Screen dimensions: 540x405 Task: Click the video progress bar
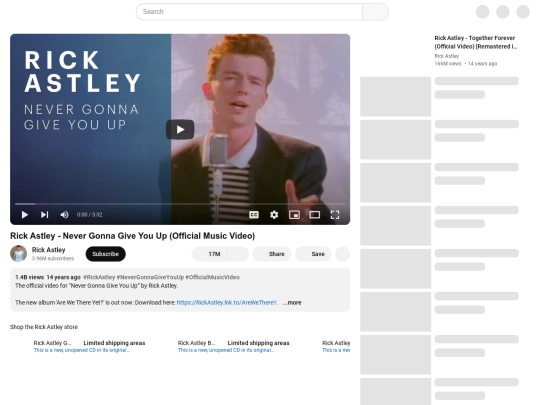180,204
